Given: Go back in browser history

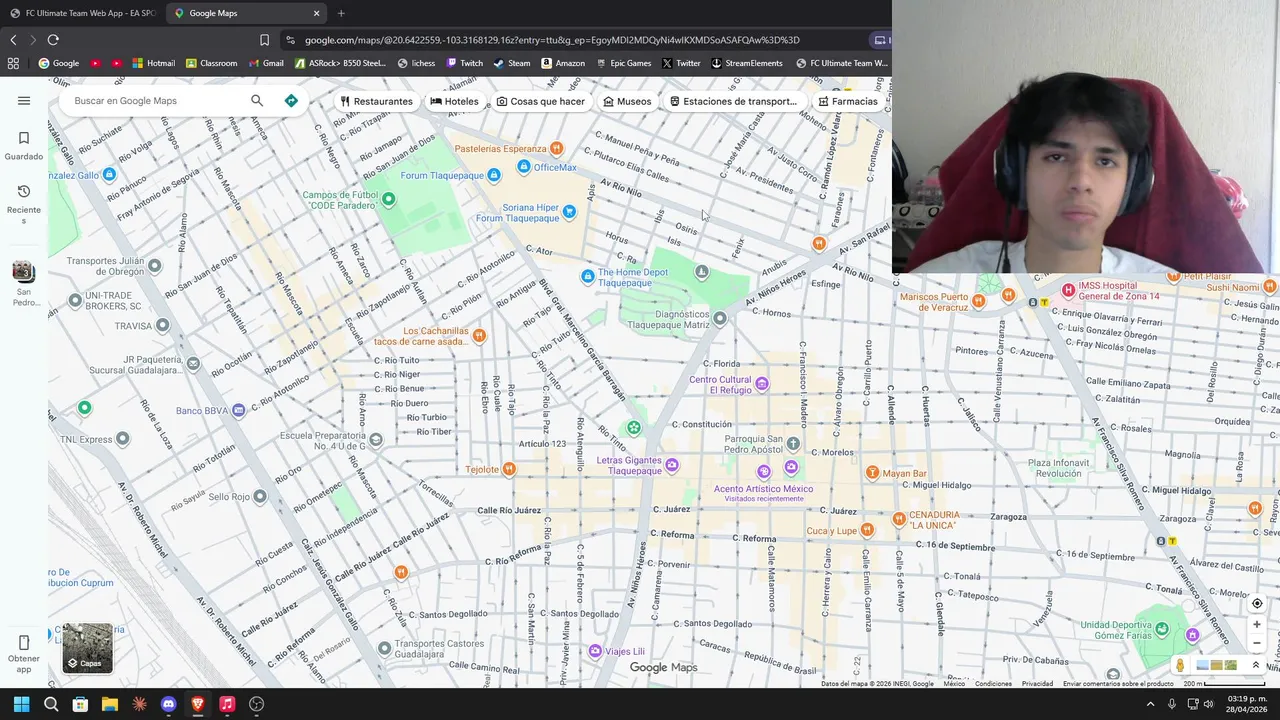Looking at the screenshot, I should (x=13, y=40).
